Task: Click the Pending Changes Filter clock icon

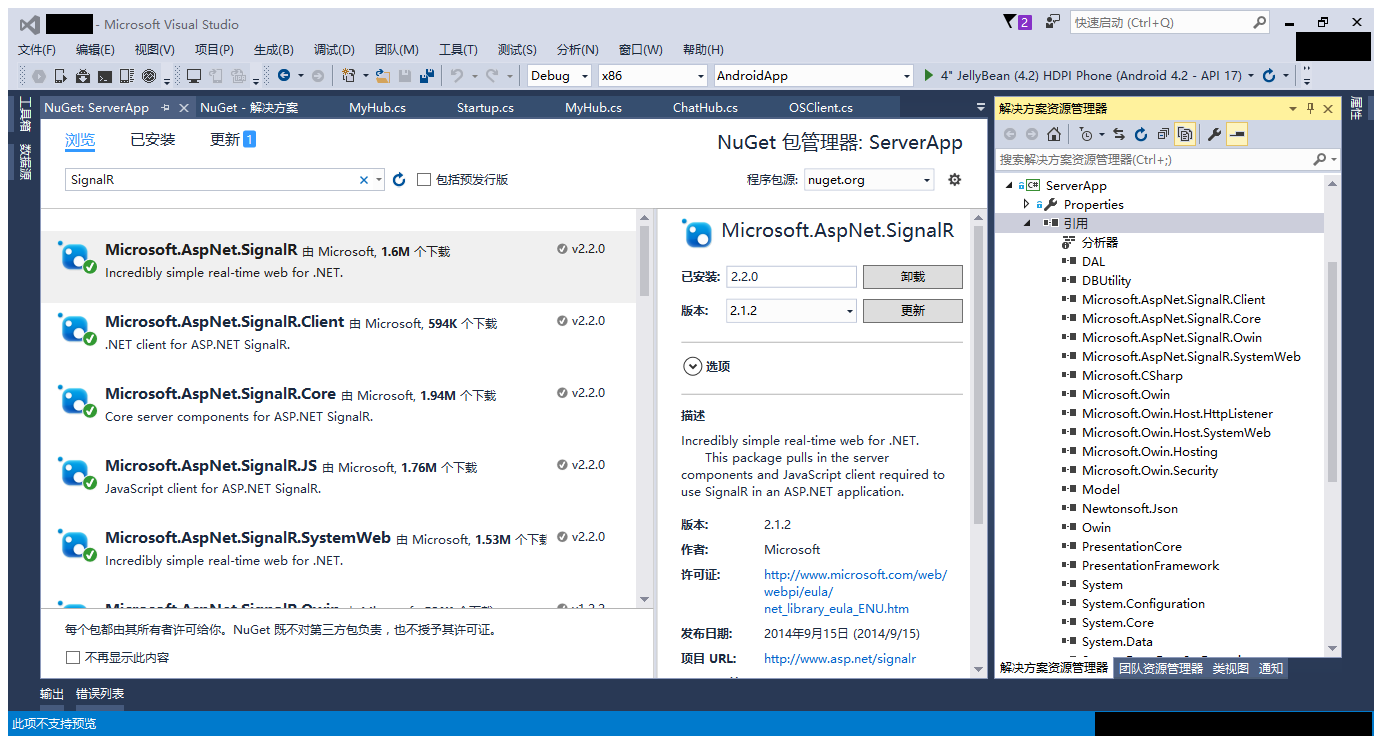Action: pos(1086,134)
